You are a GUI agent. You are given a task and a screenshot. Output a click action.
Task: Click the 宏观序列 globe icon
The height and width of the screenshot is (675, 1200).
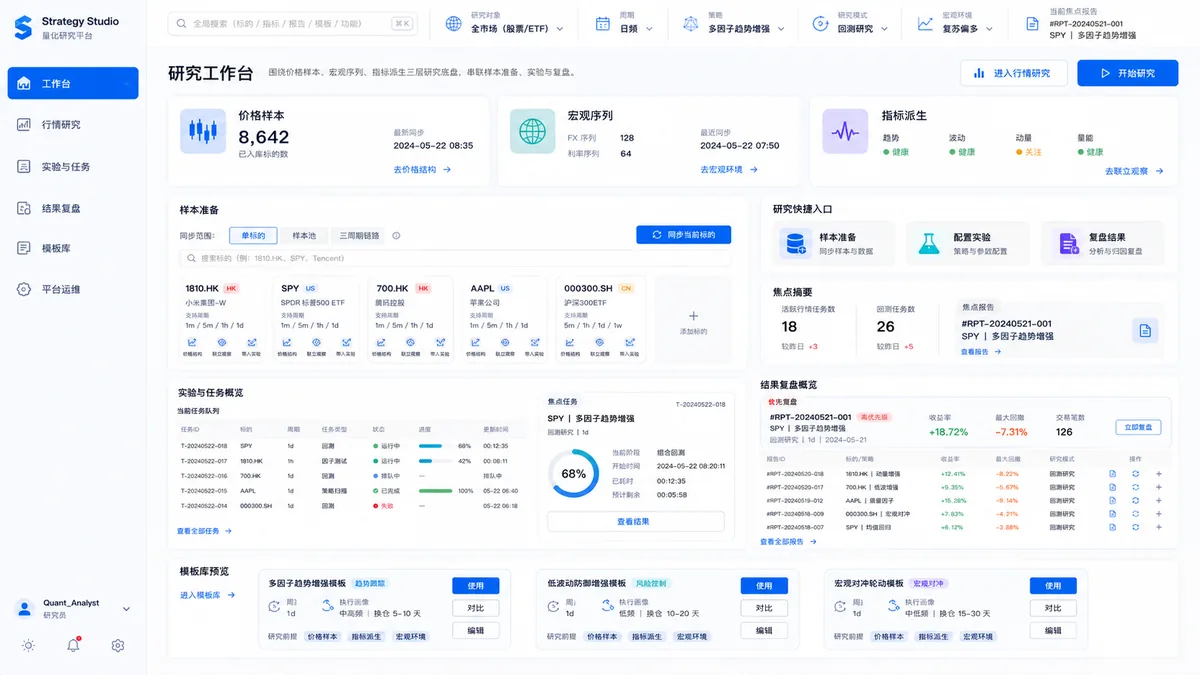pos(532,131)
